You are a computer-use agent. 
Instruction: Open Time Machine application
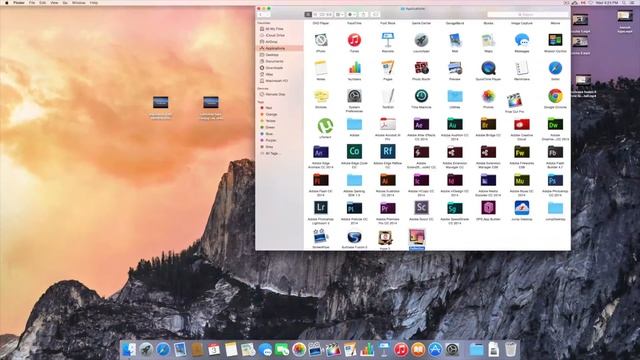pyautogui.click(x=421, y=96)
